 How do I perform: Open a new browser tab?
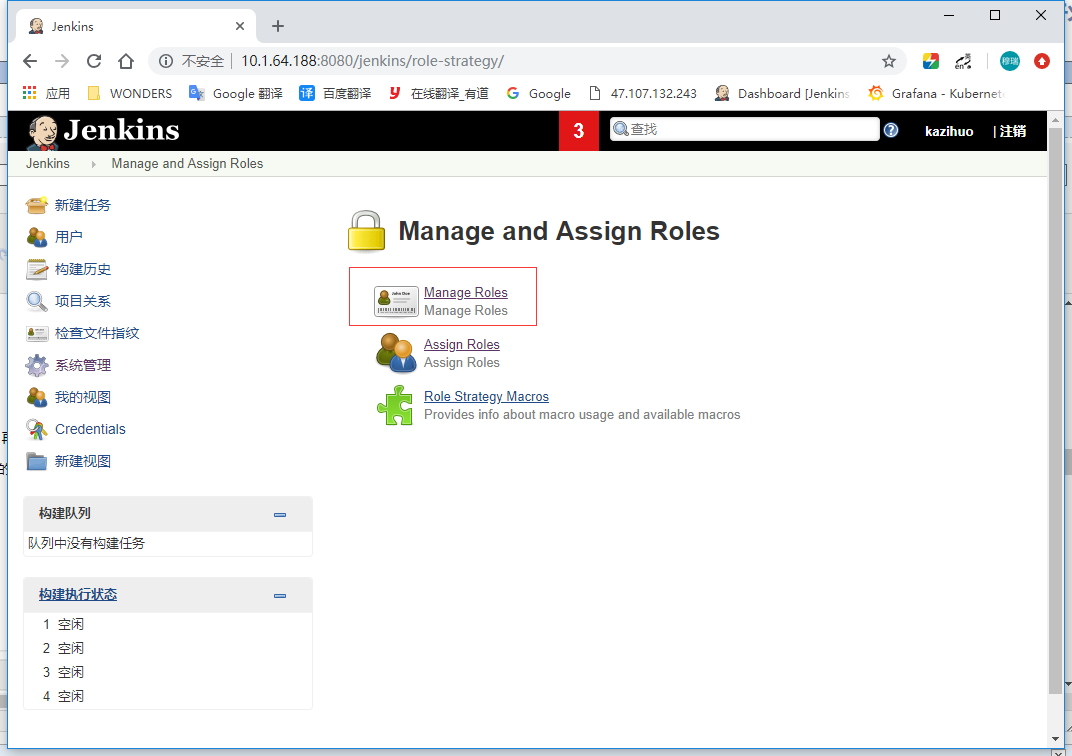pos(278,26)
